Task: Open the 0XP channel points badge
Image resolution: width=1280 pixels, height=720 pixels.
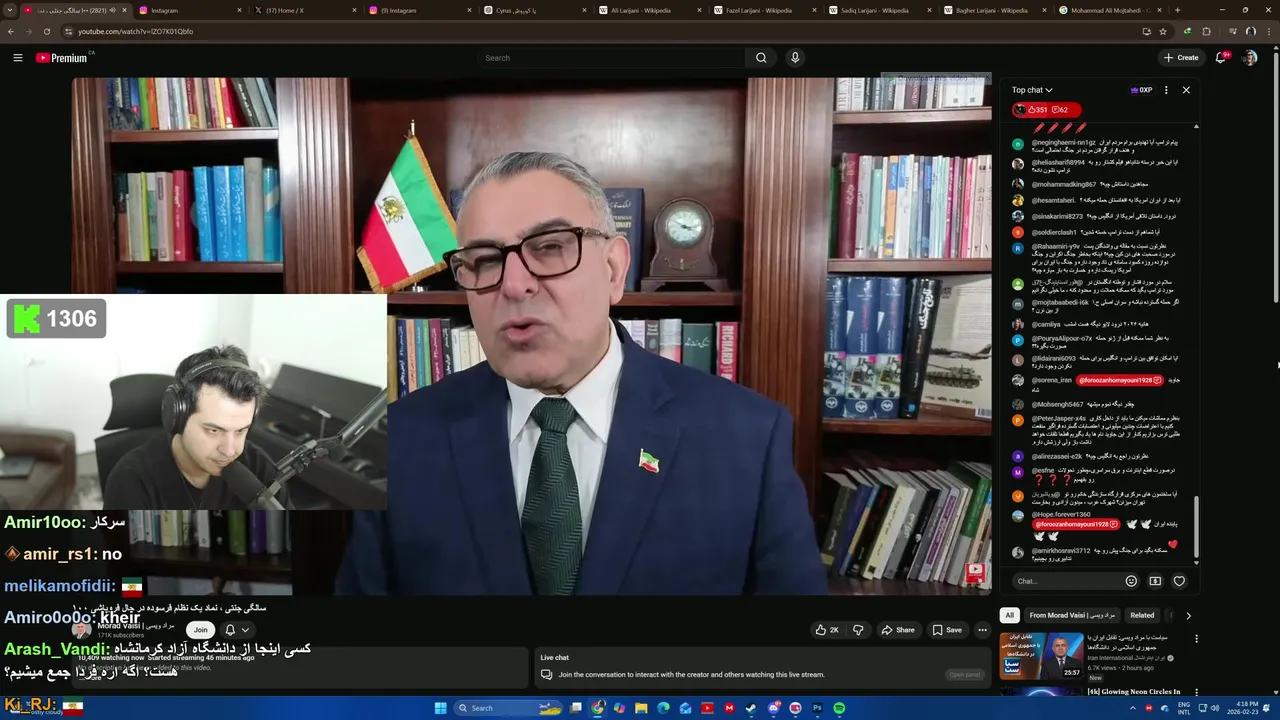Action: (x=1141, y=90)
